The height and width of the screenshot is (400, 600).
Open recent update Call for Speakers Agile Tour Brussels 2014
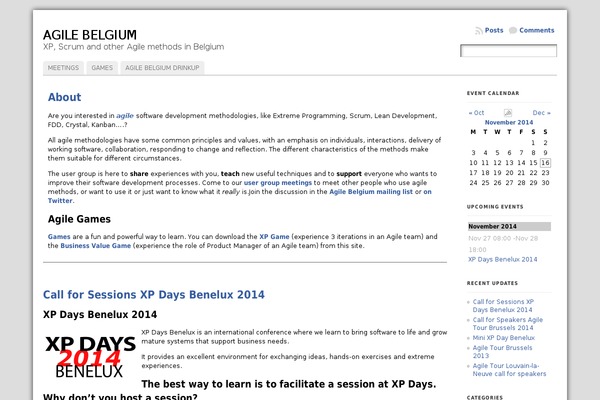point(507,323)
